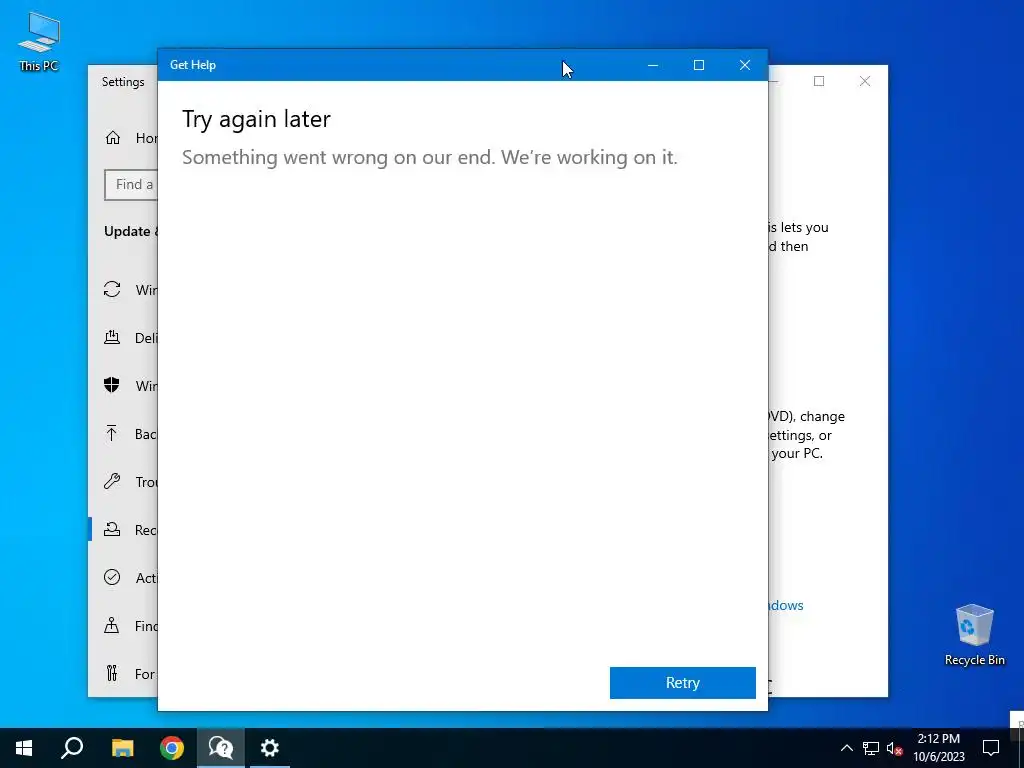Image resolution: width=1024 pixels, height=768 pixels.
Task: Select Recovery icon in Settings sidebar
Action: click(112, 530)
